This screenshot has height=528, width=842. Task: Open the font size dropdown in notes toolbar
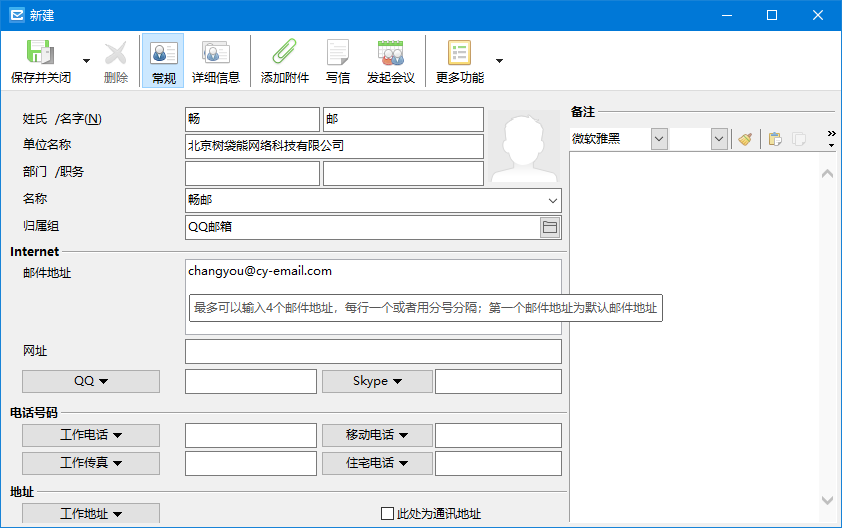click(719, 139)
